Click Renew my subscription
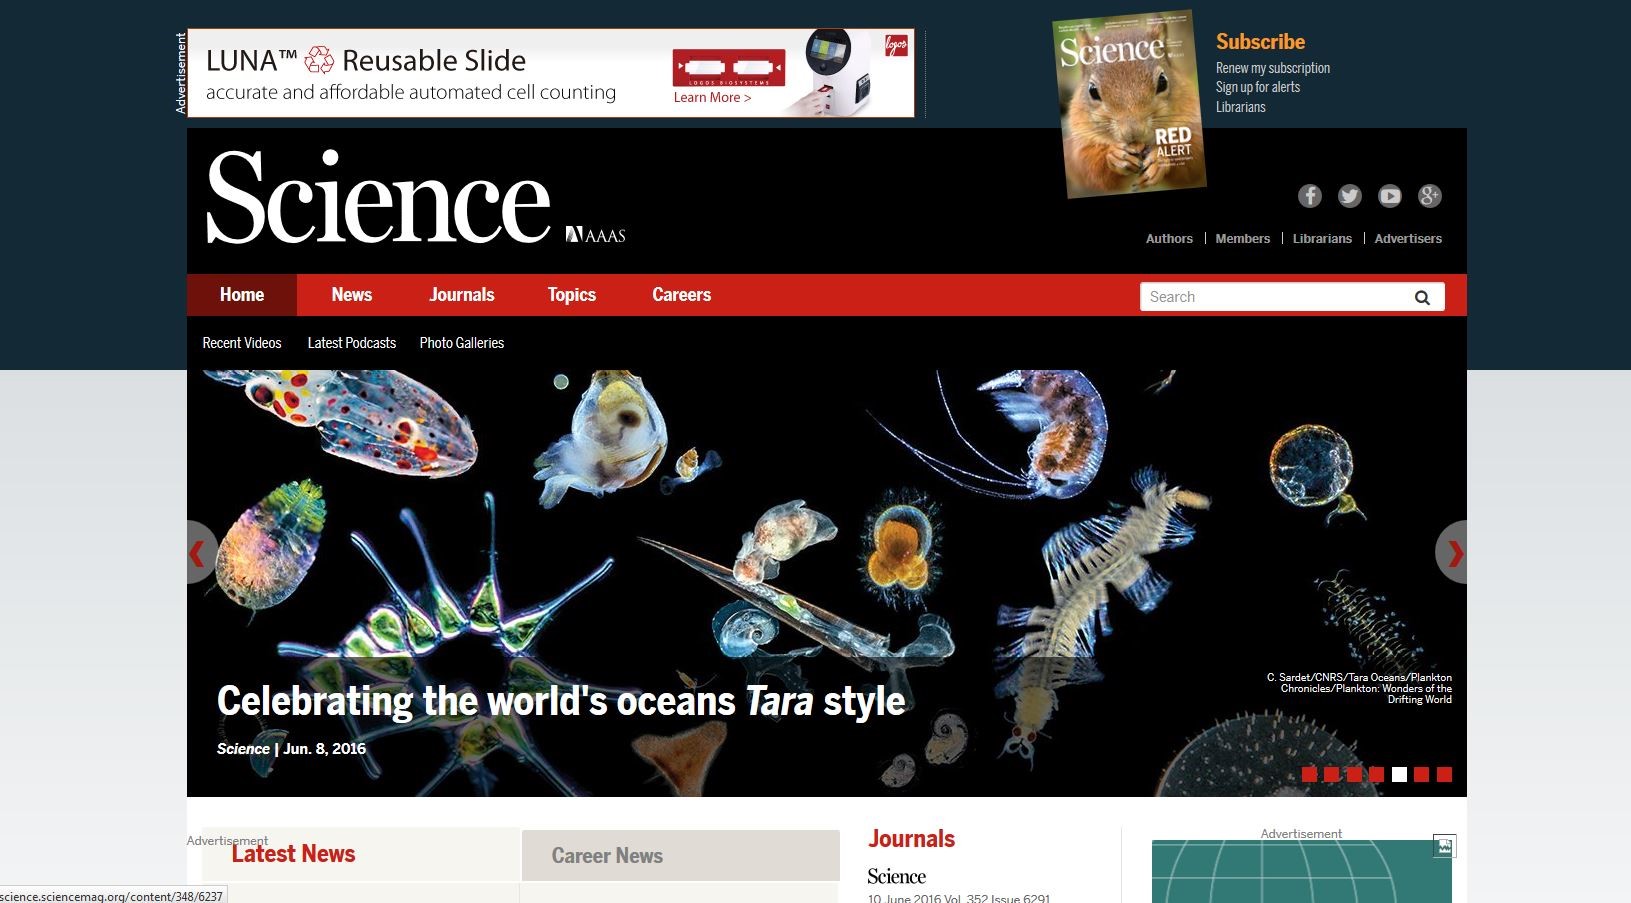This screenshot has height=903, width=1631. pos(1273,68)
